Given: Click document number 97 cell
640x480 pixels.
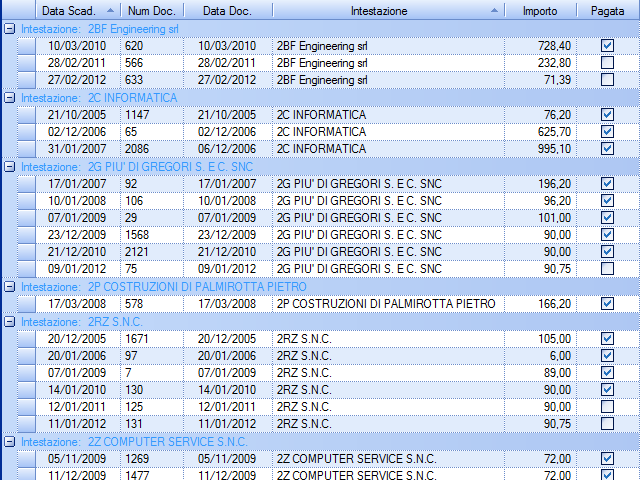Looking at the screenshot, I should [152, 356].
